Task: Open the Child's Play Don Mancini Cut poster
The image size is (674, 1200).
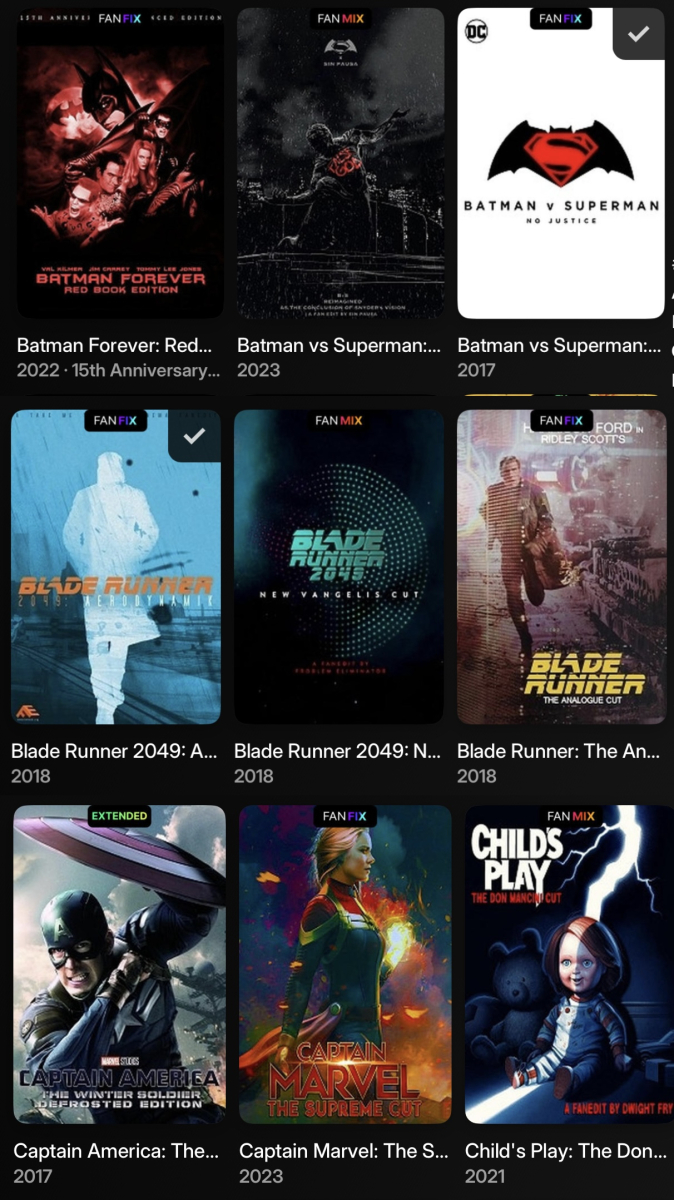Action: pos(569,964)
